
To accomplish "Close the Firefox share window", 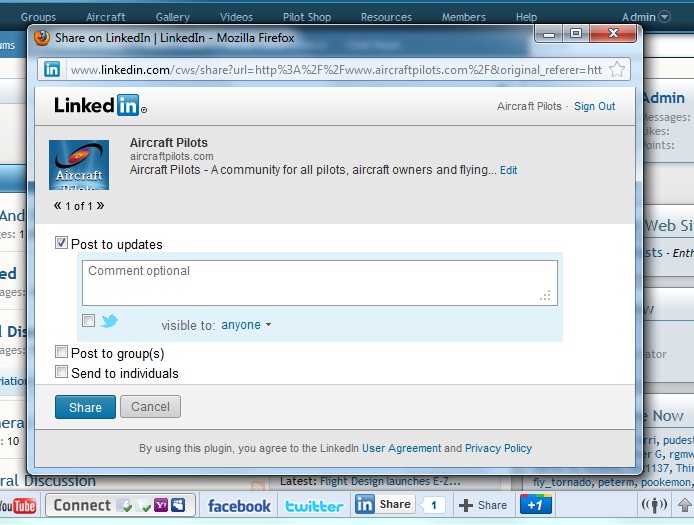I will tap(613, 34).
